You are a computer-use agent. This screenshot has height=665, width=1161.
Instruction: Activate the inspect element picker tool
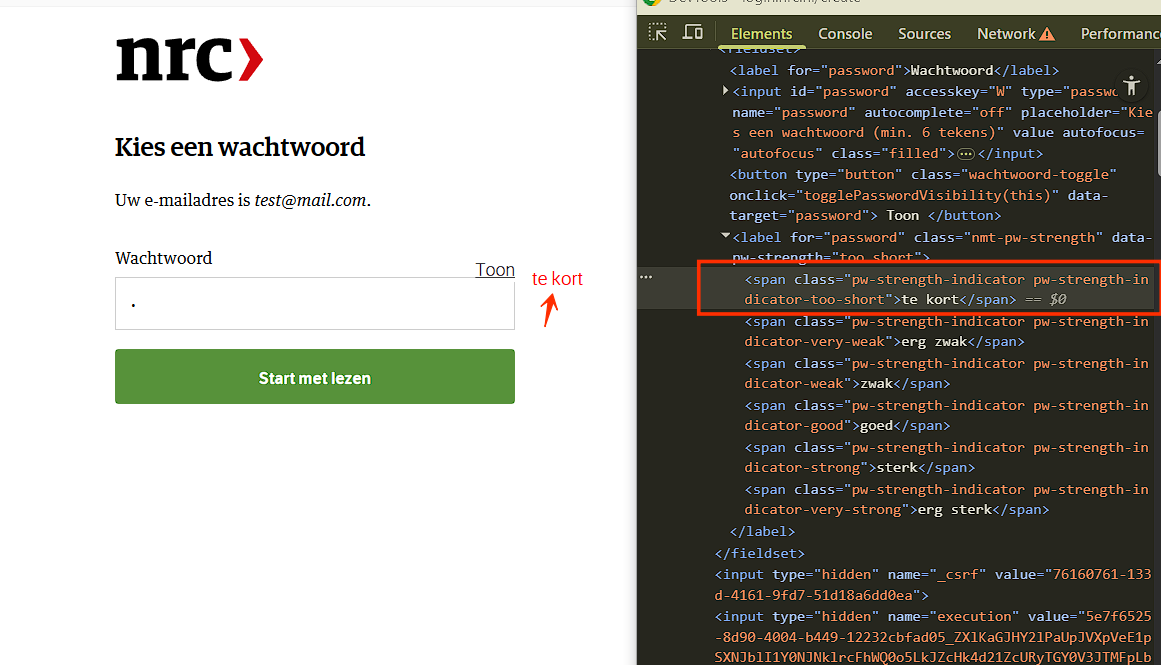(657, 33)
